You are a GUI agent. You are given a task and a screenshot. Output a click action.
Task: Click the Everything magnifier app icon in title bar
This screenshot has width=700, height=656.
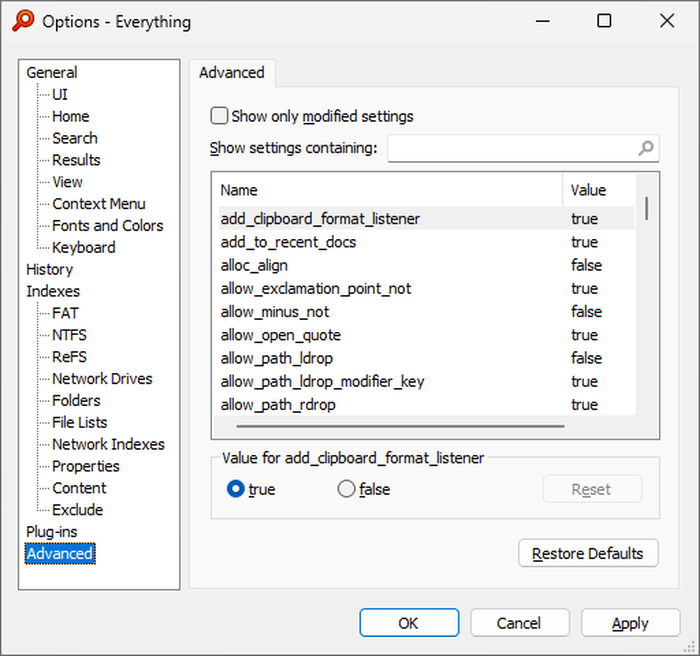point(23,21)
